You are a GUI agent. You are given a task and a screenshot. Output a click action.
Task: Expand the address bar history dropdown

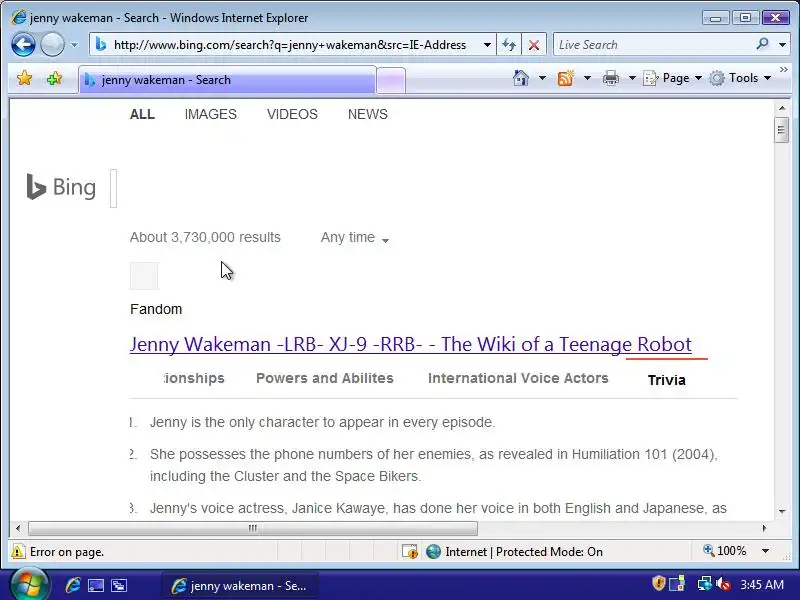coord(487,45)
